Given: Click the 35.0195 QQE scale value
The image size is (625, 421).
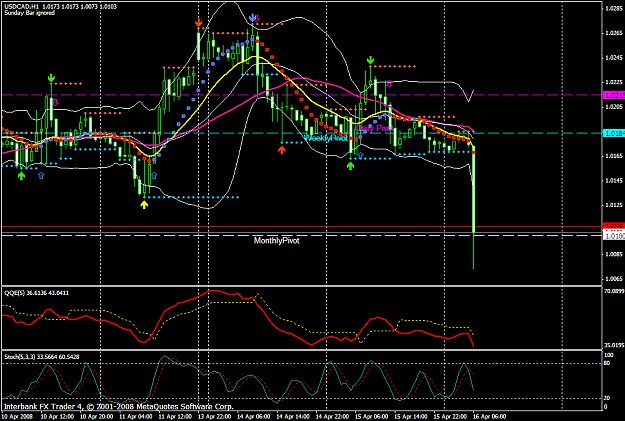Looking at the screenshot, I should click(614, 345).
